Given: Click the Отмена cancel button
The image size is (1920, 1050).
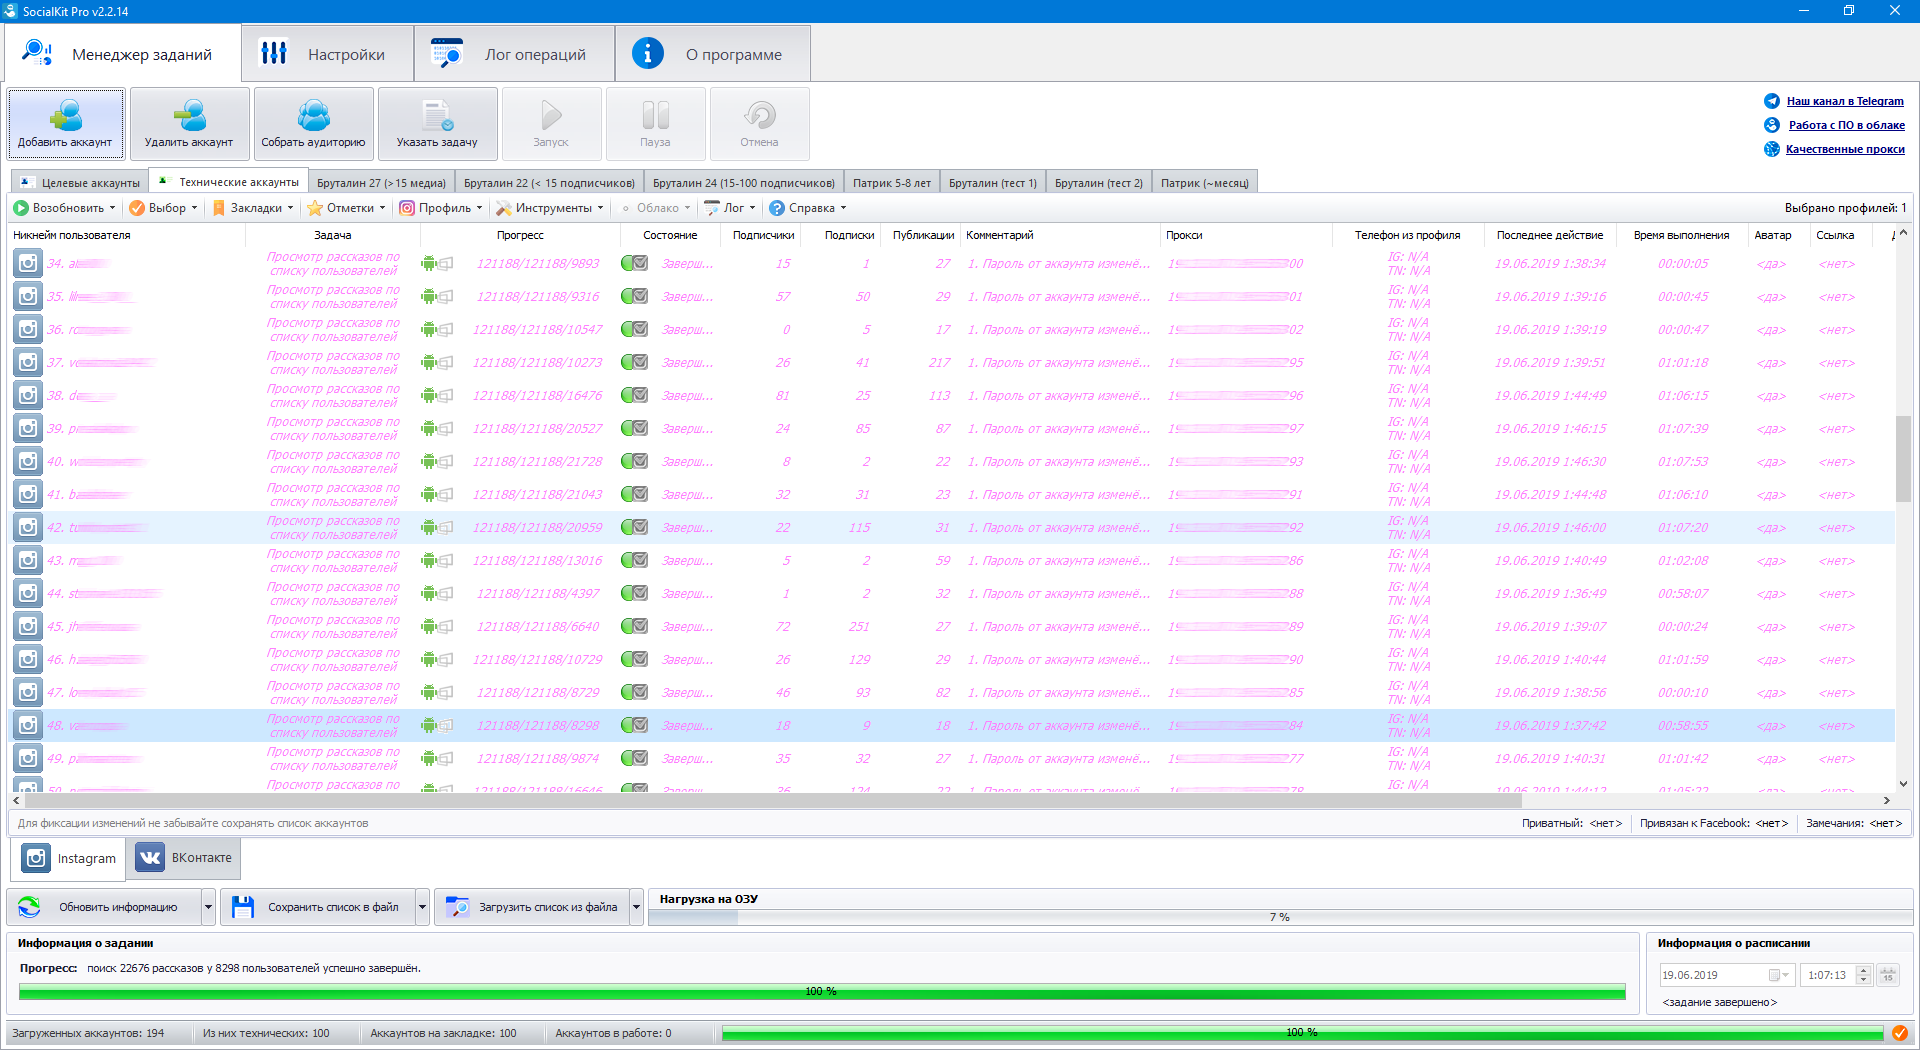Looking at the screenshot, I should 759,124.
